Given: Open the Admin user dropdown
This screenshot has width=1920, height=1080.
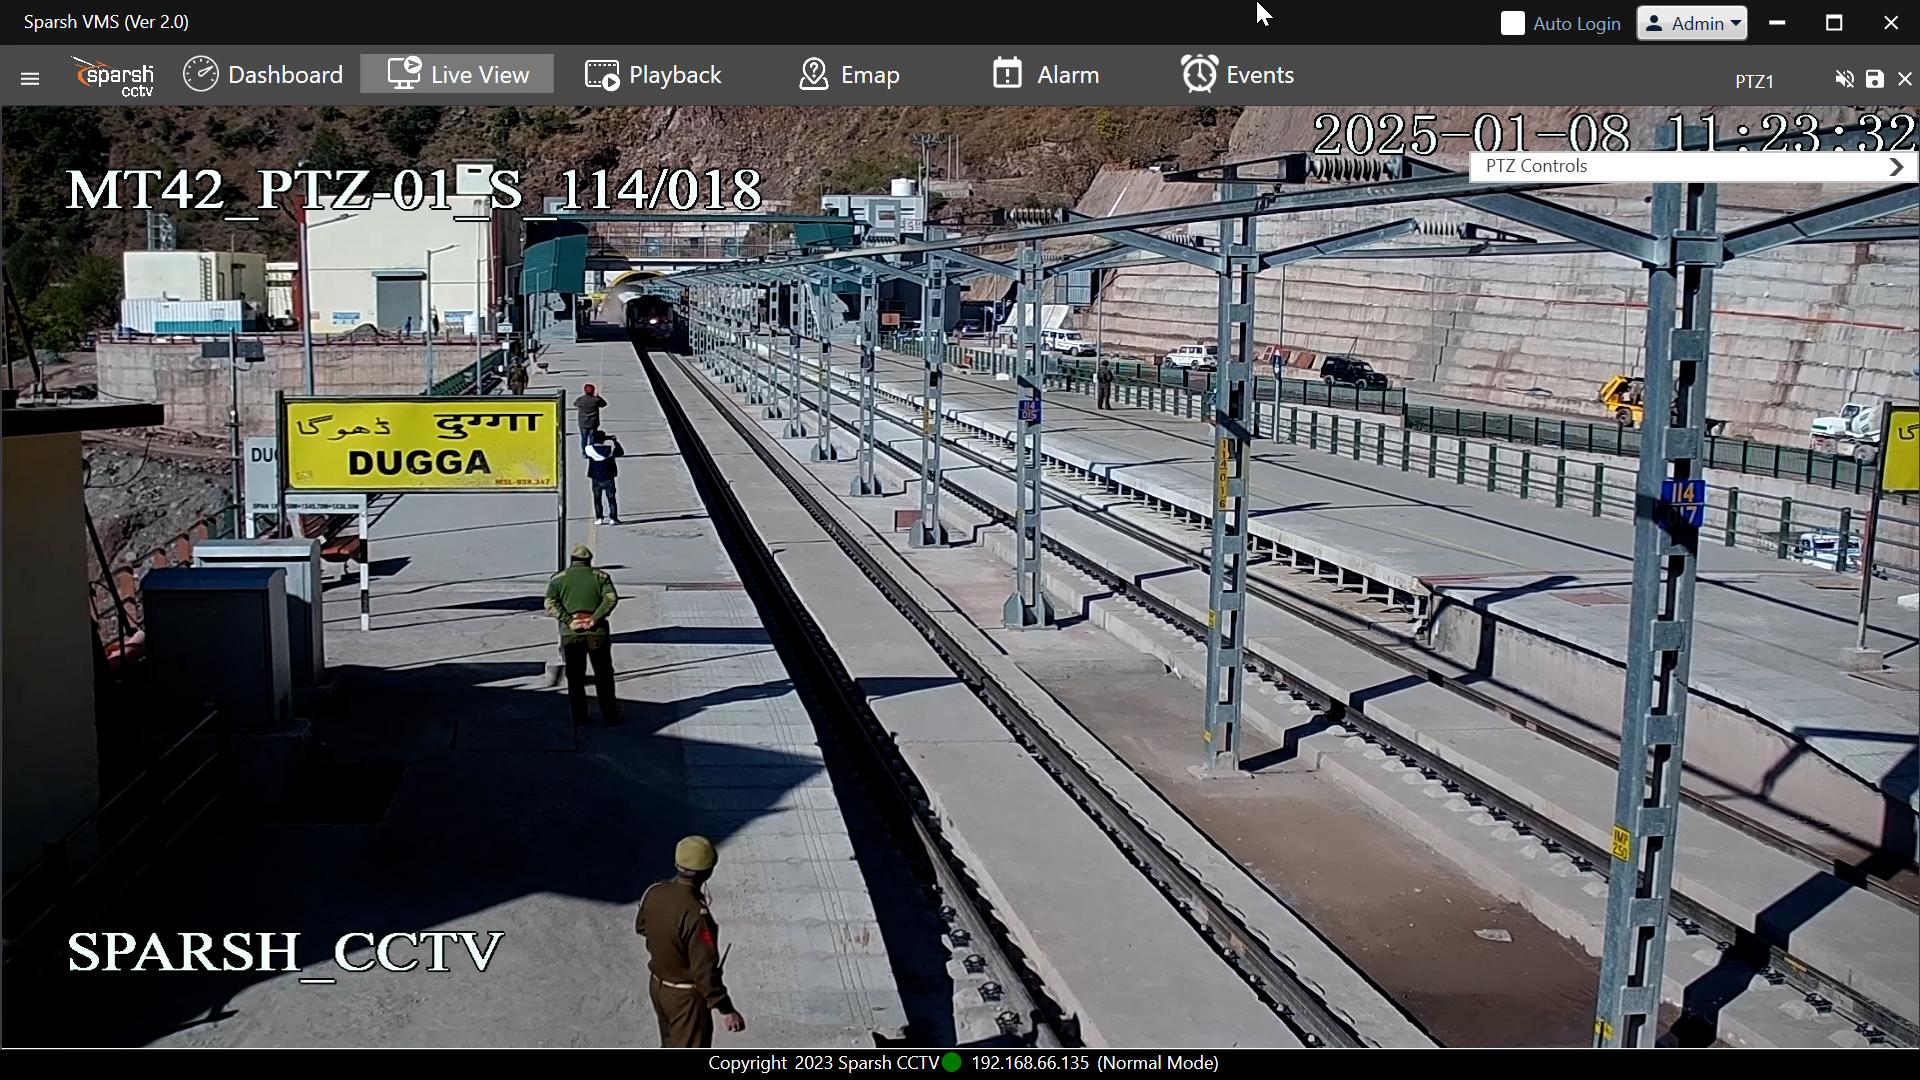Looking at the screenshot, I should coord(1691,23).
